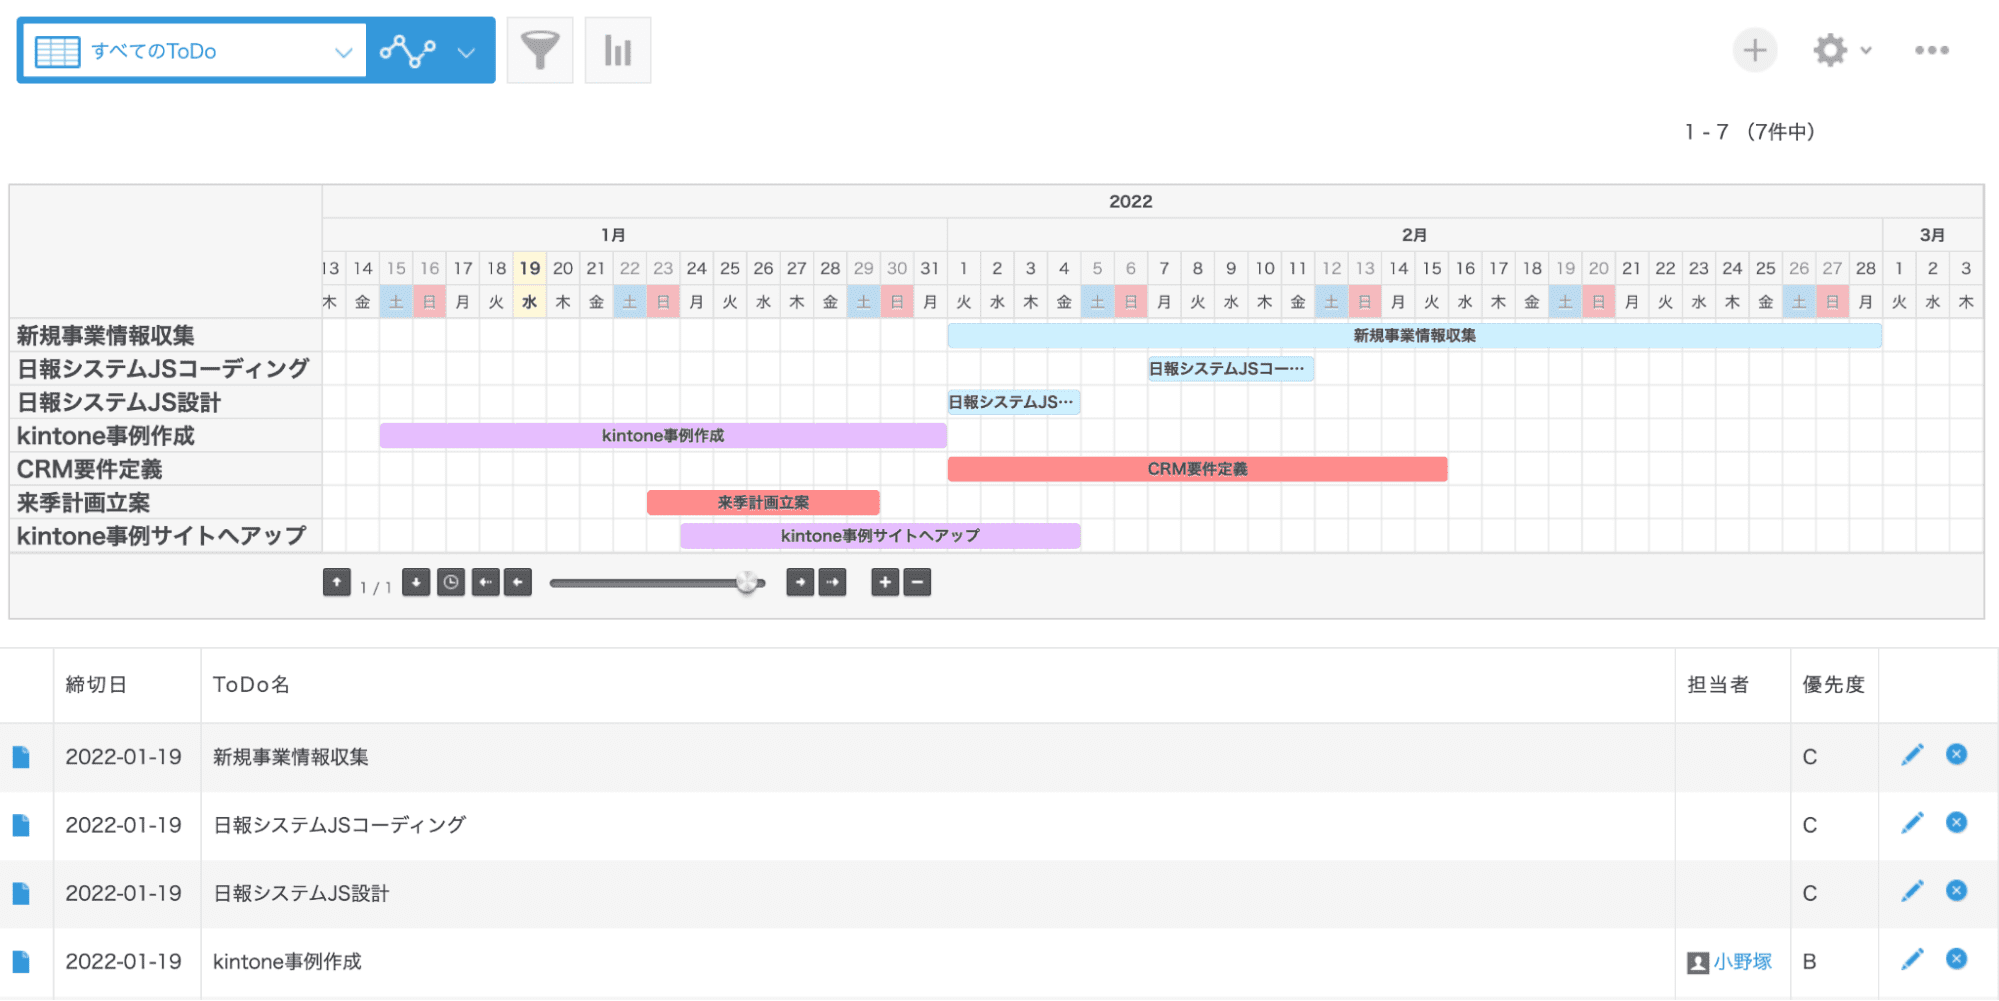Go to next Gantt page down arrow
Viewport: 1999px width, 1001px height.
coord(416,582)
